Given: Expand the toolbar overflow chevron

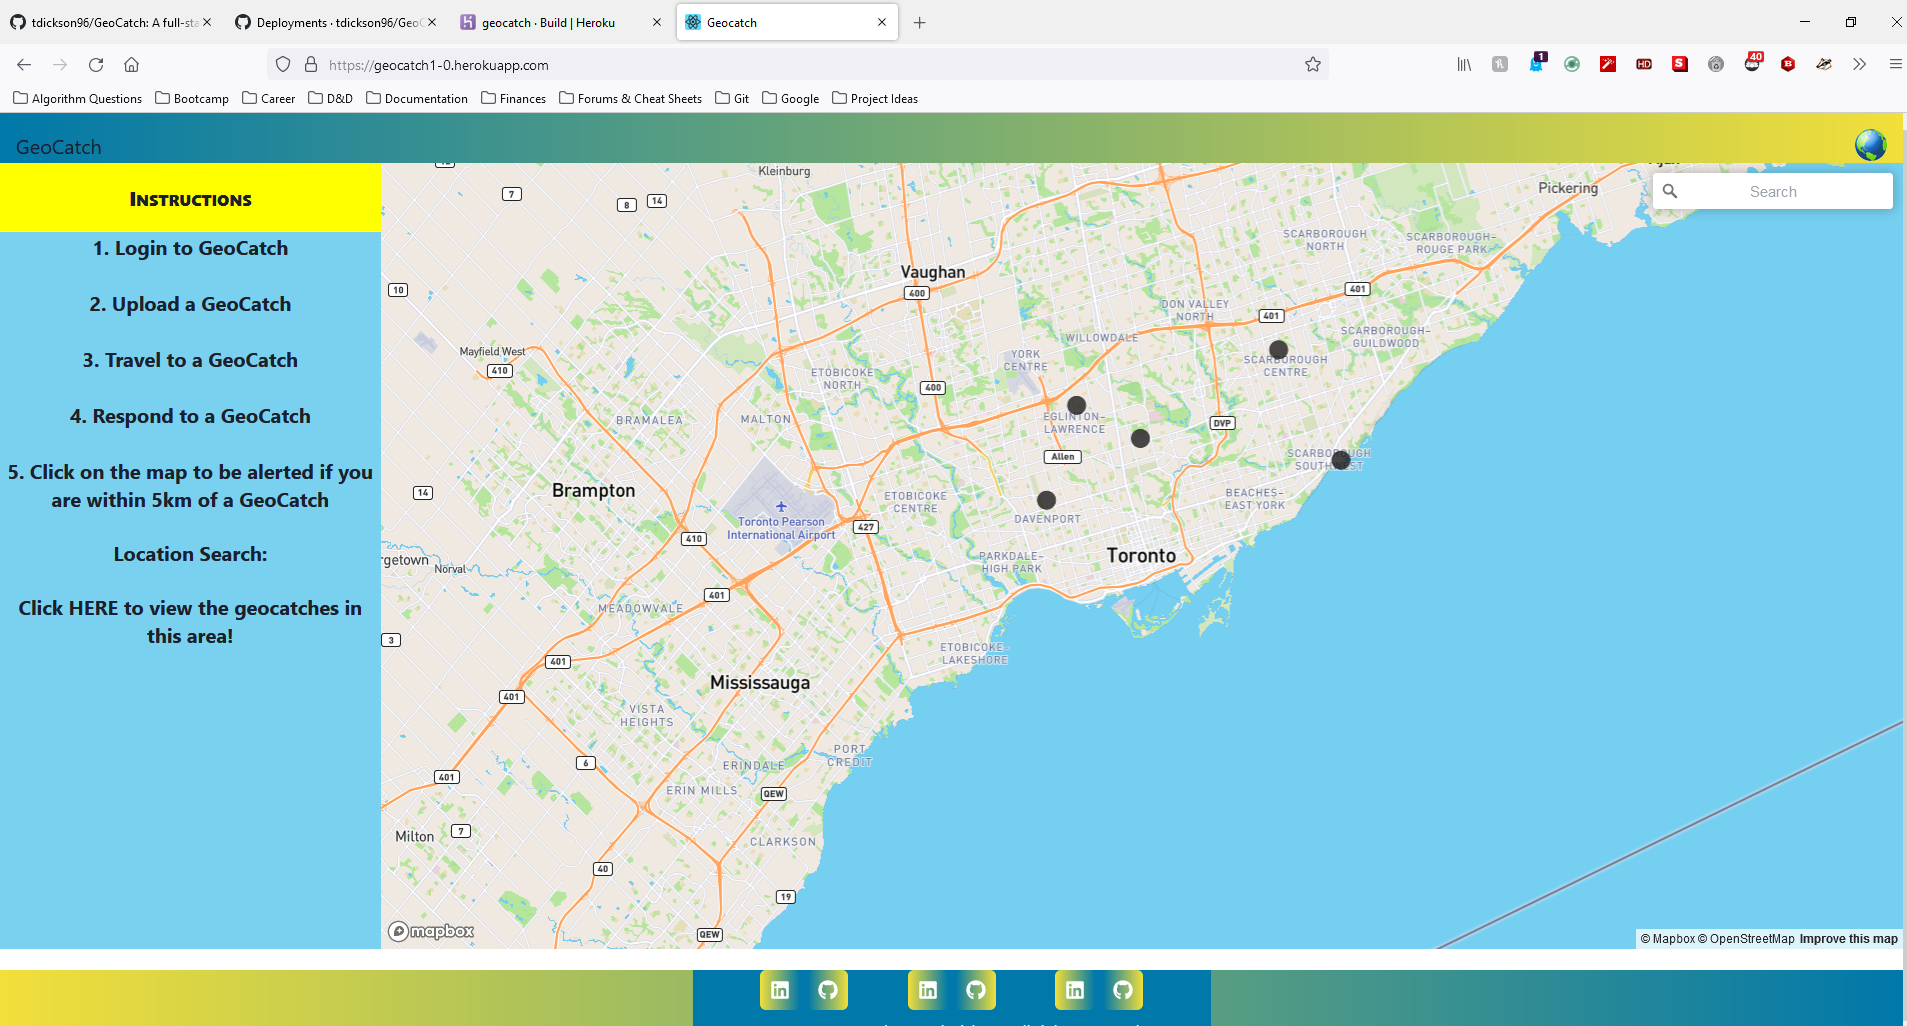Looking at the screenshot, I should pos(1859,64).
